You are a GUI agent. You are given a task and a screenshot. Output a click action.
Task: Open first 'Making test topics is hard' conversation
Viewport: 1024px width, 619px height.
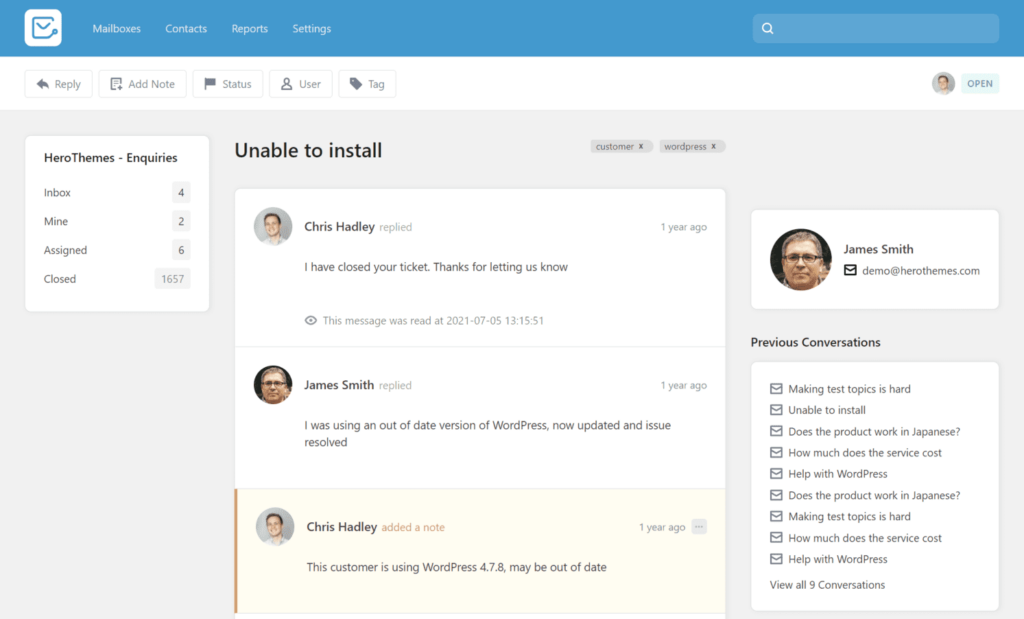point(849,389)
